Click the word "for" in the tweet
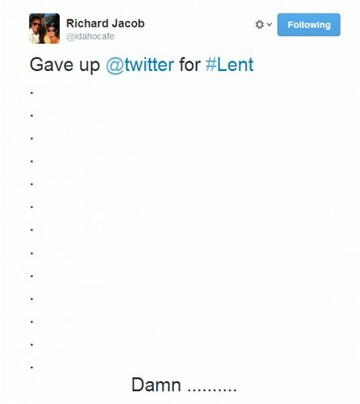 190,64
